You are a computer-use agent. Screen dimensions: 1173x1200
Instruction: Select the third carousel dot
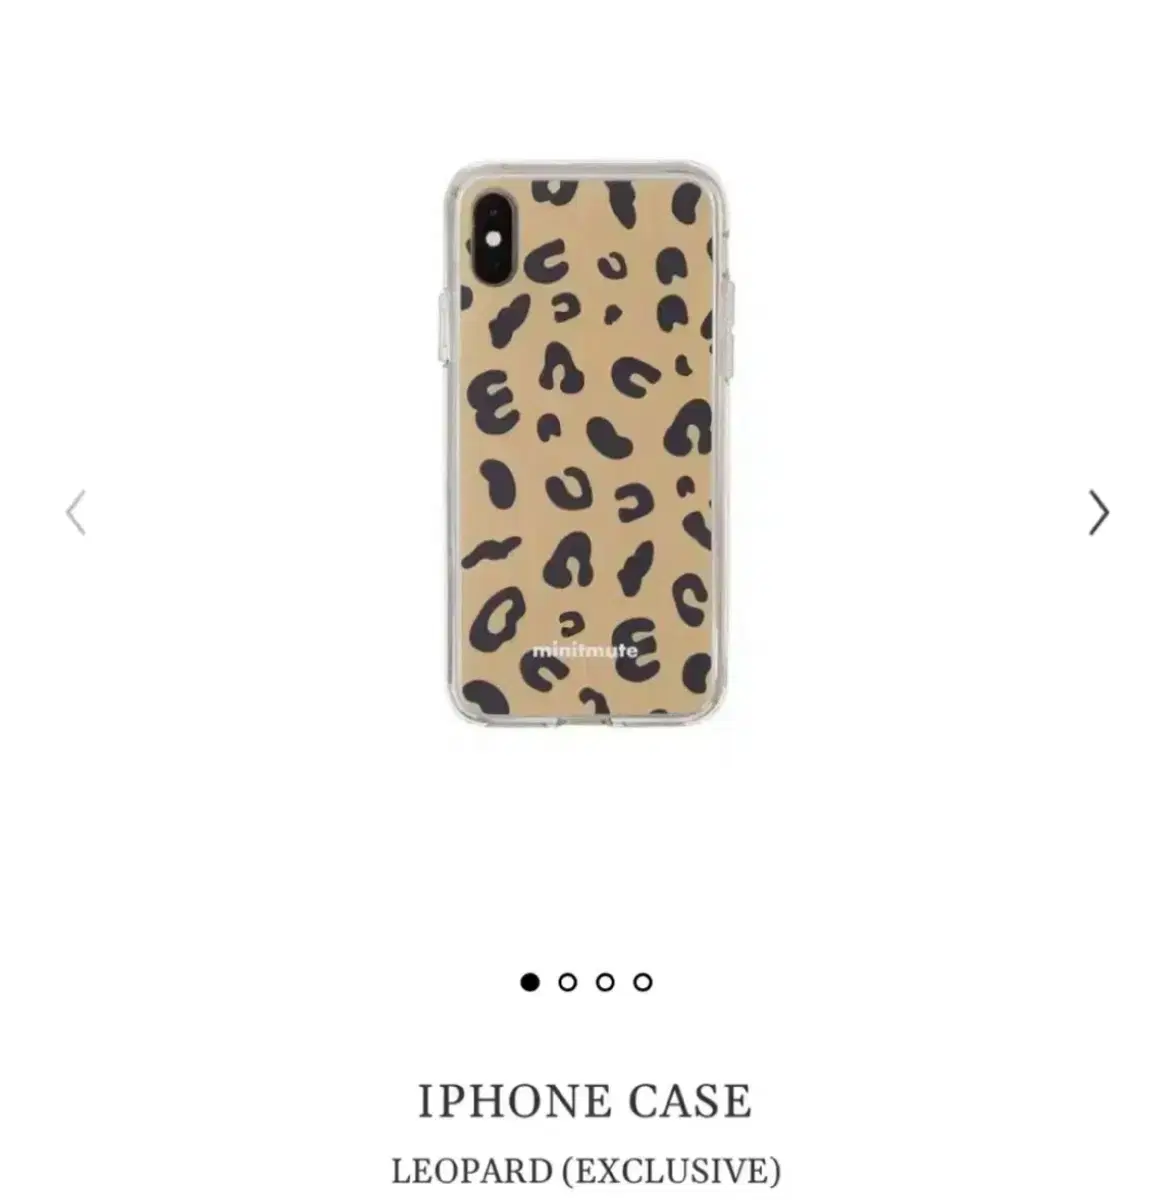click(x=605, y=982)
